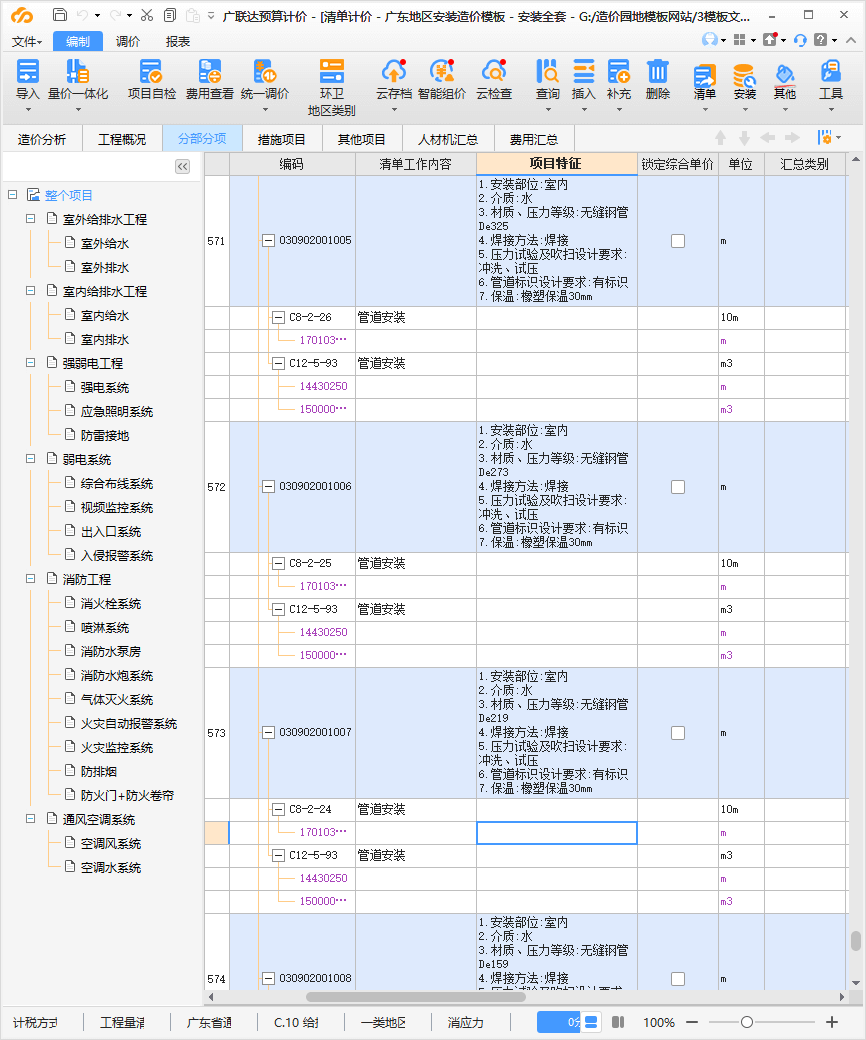Open 统一调价 unified price adjustment
This screenshot has height=1040, width=866.
click(x=265, y=72)
